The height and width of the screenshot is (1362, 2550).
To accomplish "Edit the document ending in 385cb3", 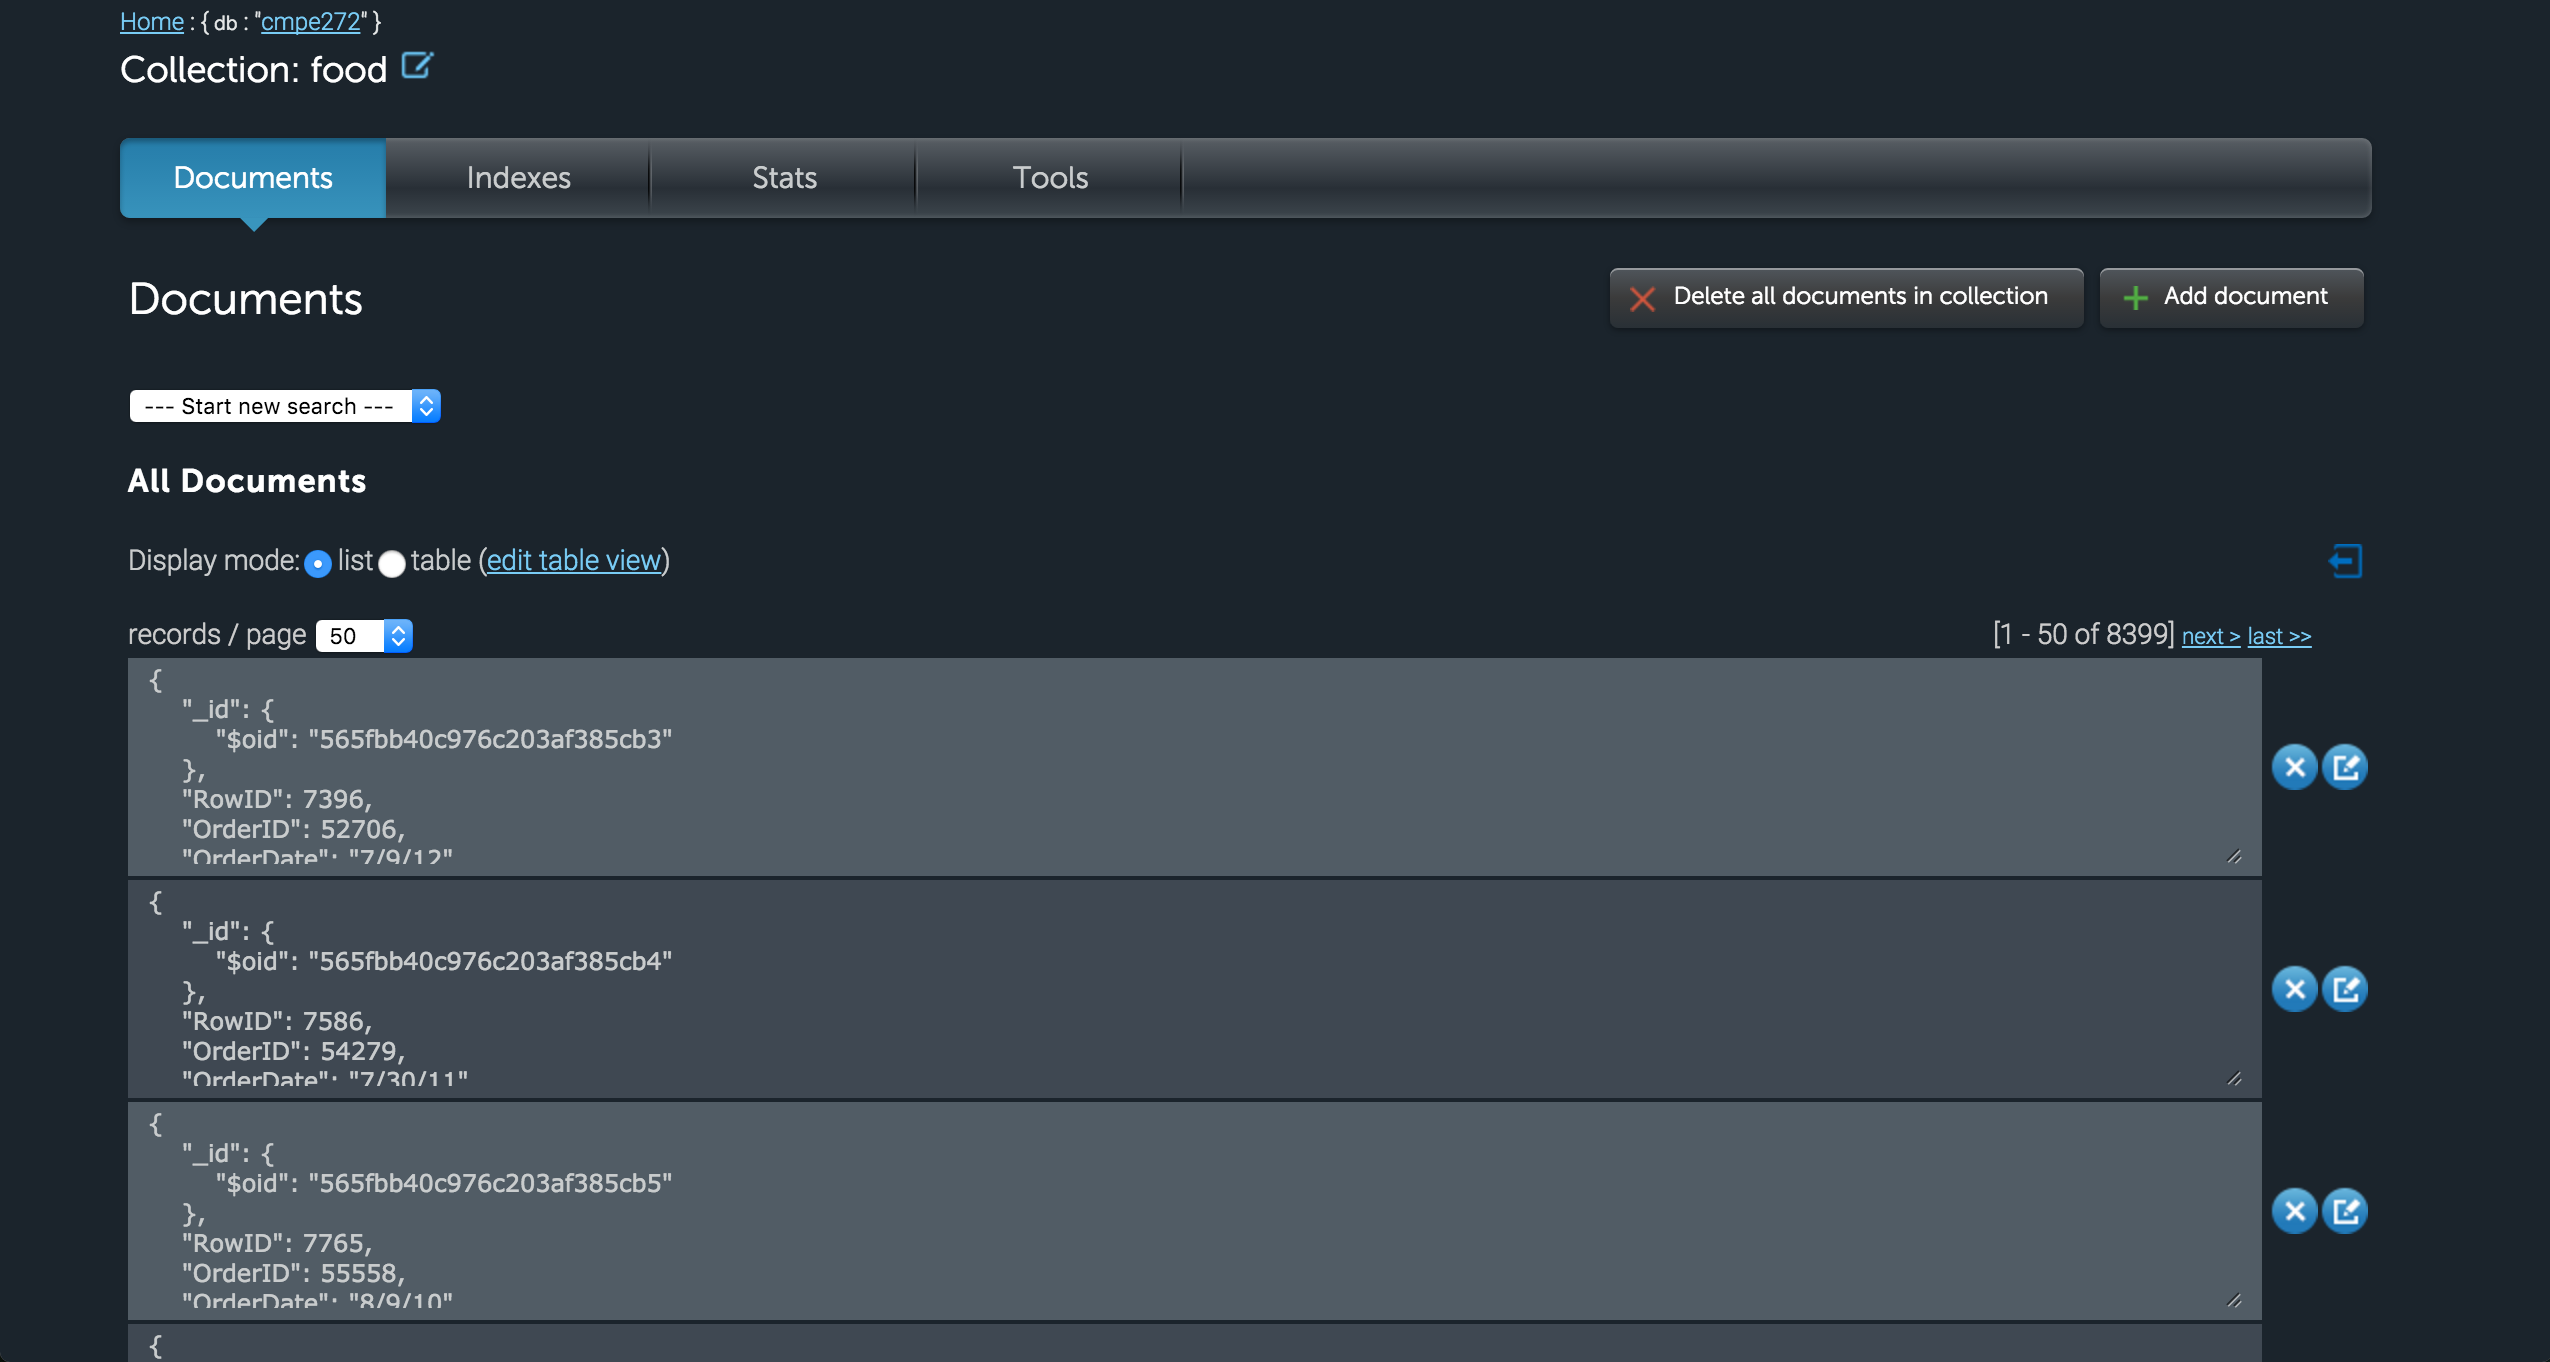I will point(2345,767).
